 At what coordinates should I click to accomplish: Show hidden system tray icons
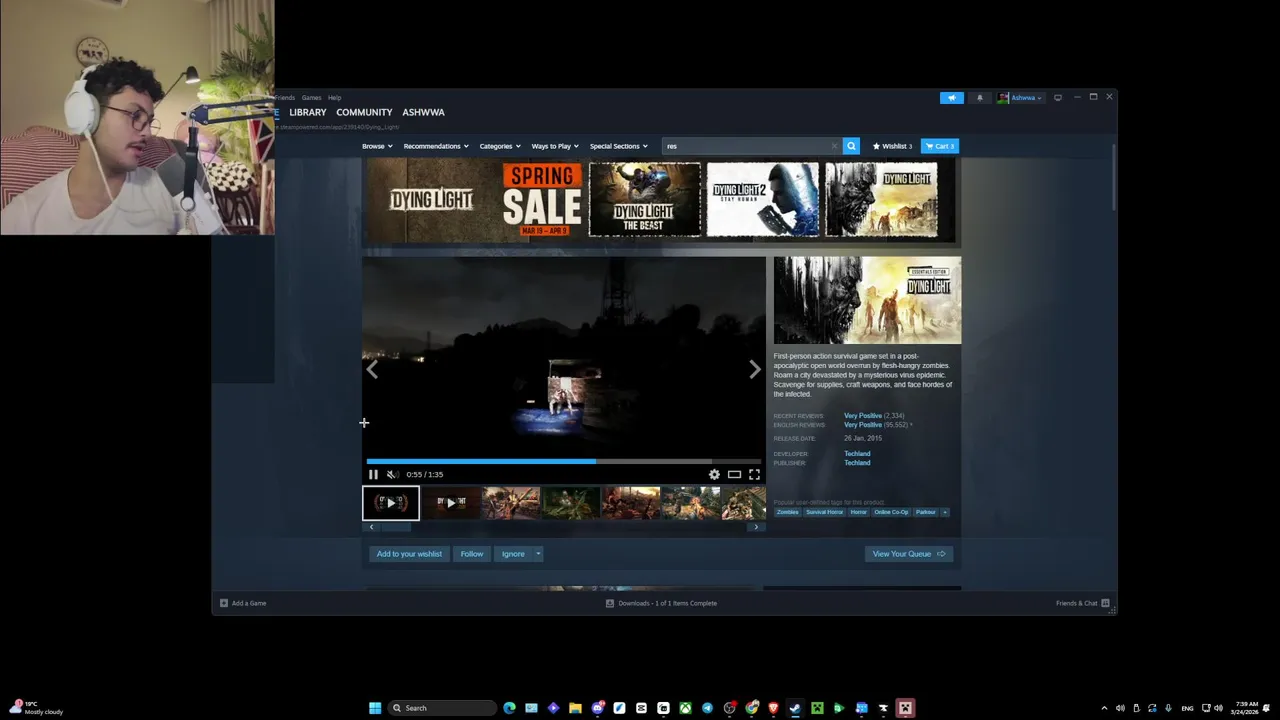1104,708
